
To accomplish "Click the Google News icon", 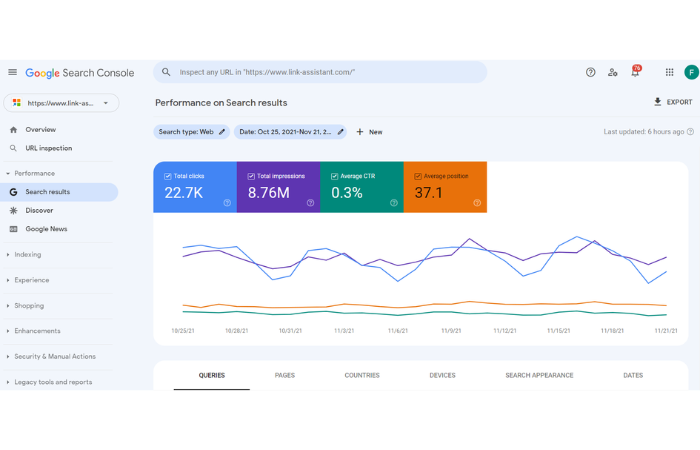I will [13, 229].
